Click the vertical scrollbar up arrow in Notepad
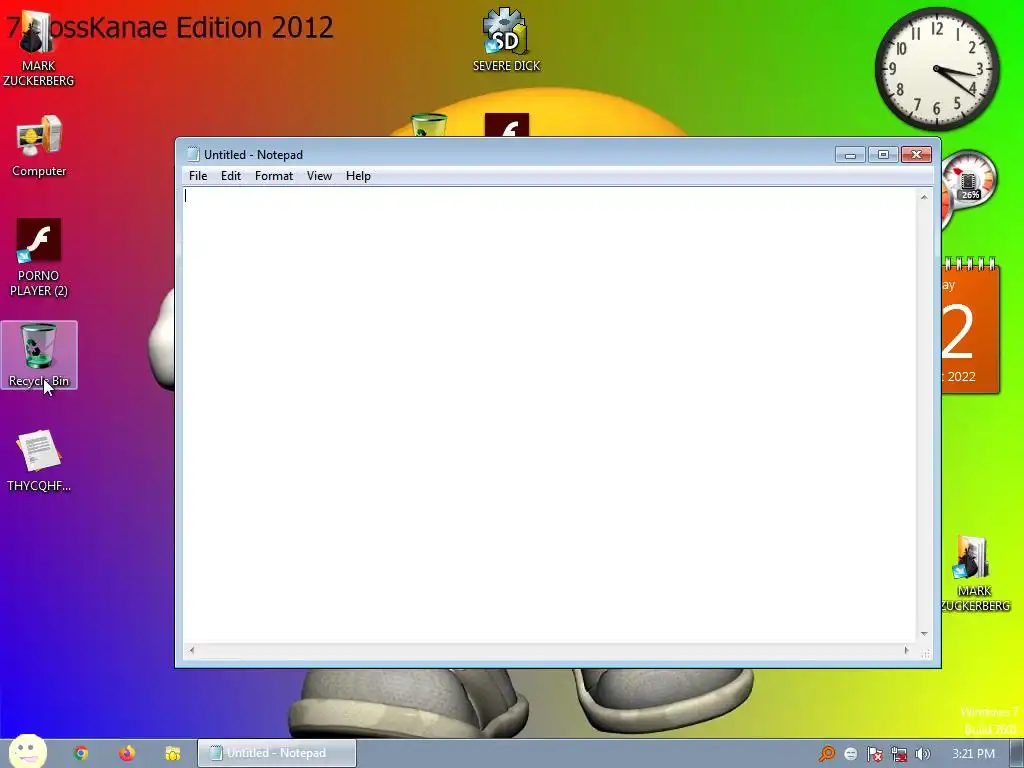 (x=924, y=197)
